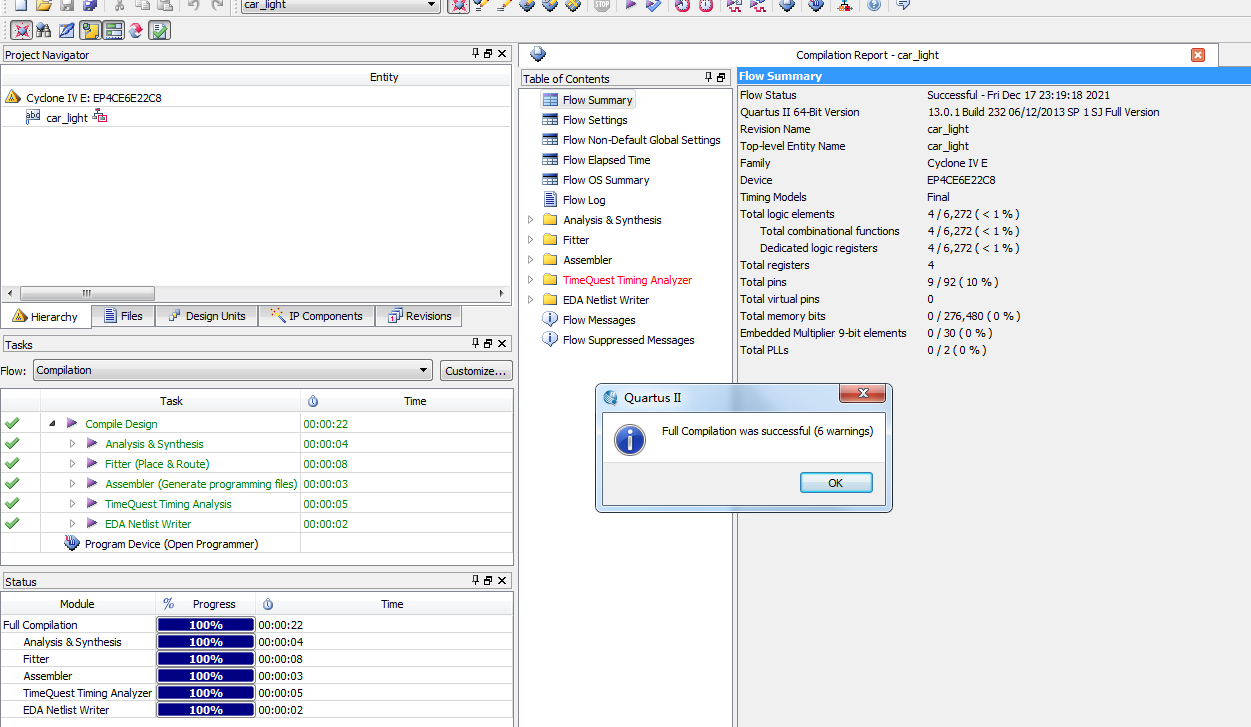Viewport: 1251px width, 727px height.
Task: Click the binoculars Find icon
Action: click(x=43, y=30)
